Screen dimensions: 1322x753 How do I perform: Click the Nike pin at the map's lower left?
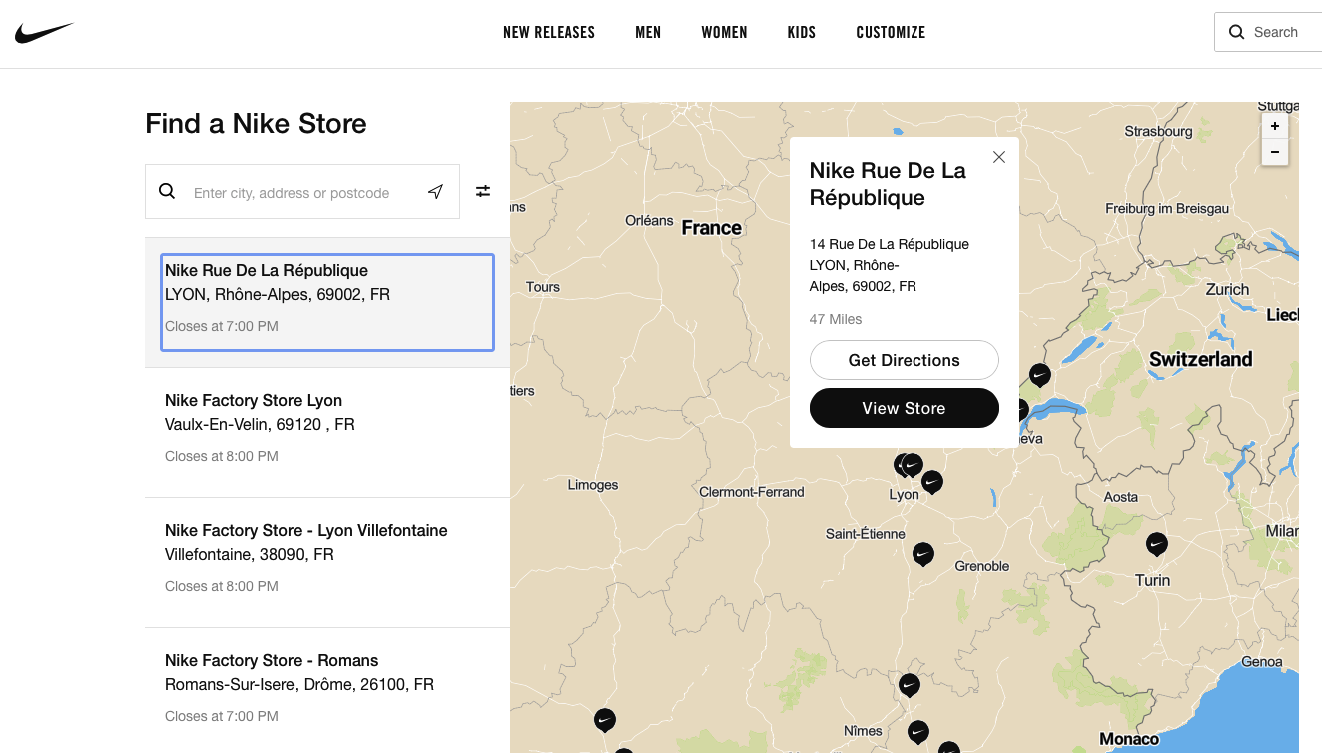point(605,720)
